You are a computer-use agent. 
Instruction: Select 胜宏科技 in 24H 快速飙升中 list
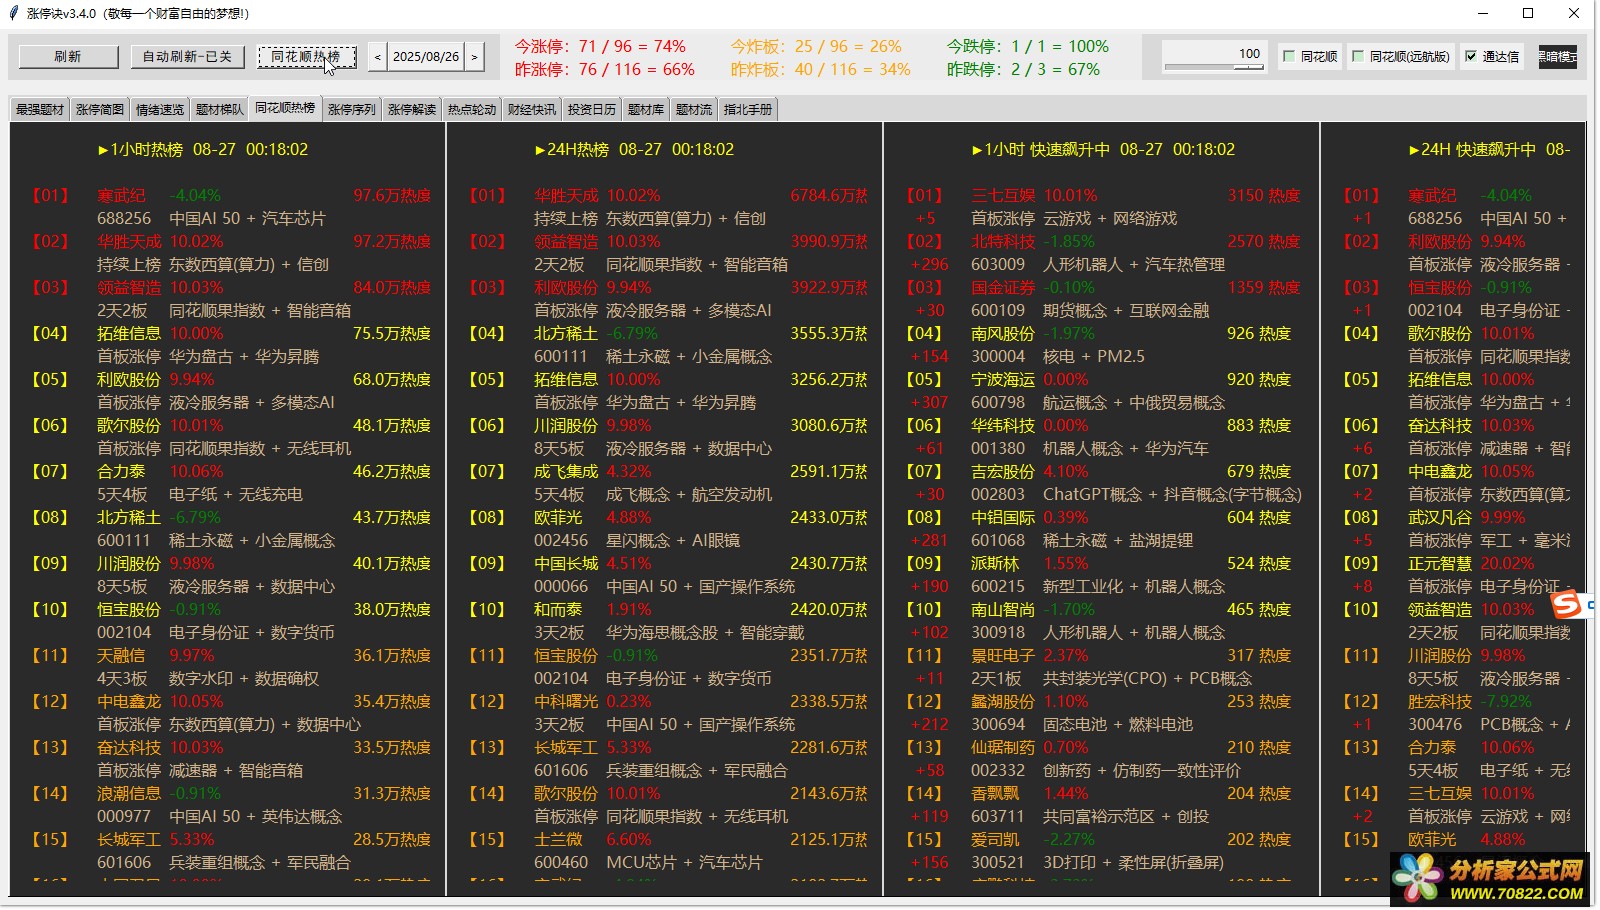pyautogui.click(x=1440, y=702)
